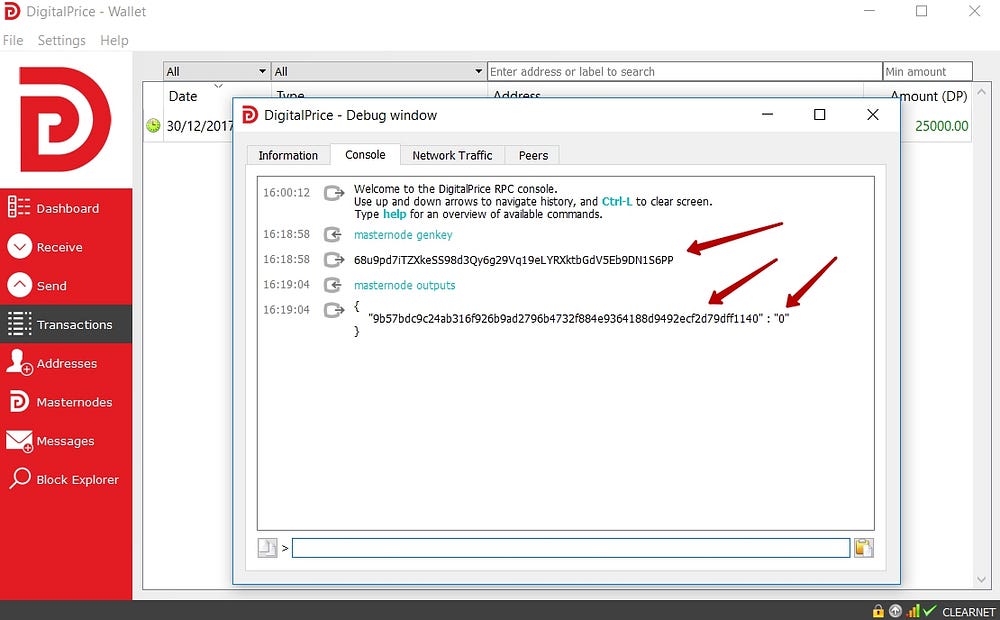Click the Debug window title icon

250,115
